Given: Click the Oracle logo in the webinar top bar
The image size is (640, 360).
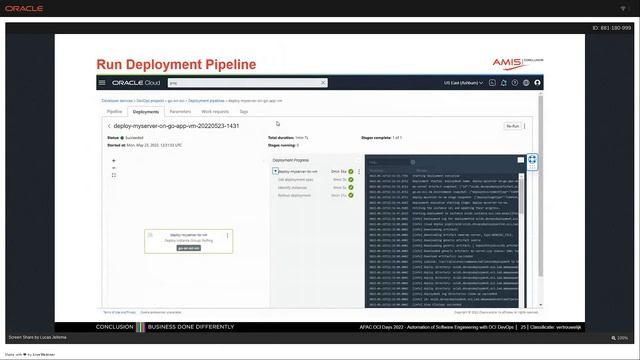Looking at the screenshot, I should (24, 8).
